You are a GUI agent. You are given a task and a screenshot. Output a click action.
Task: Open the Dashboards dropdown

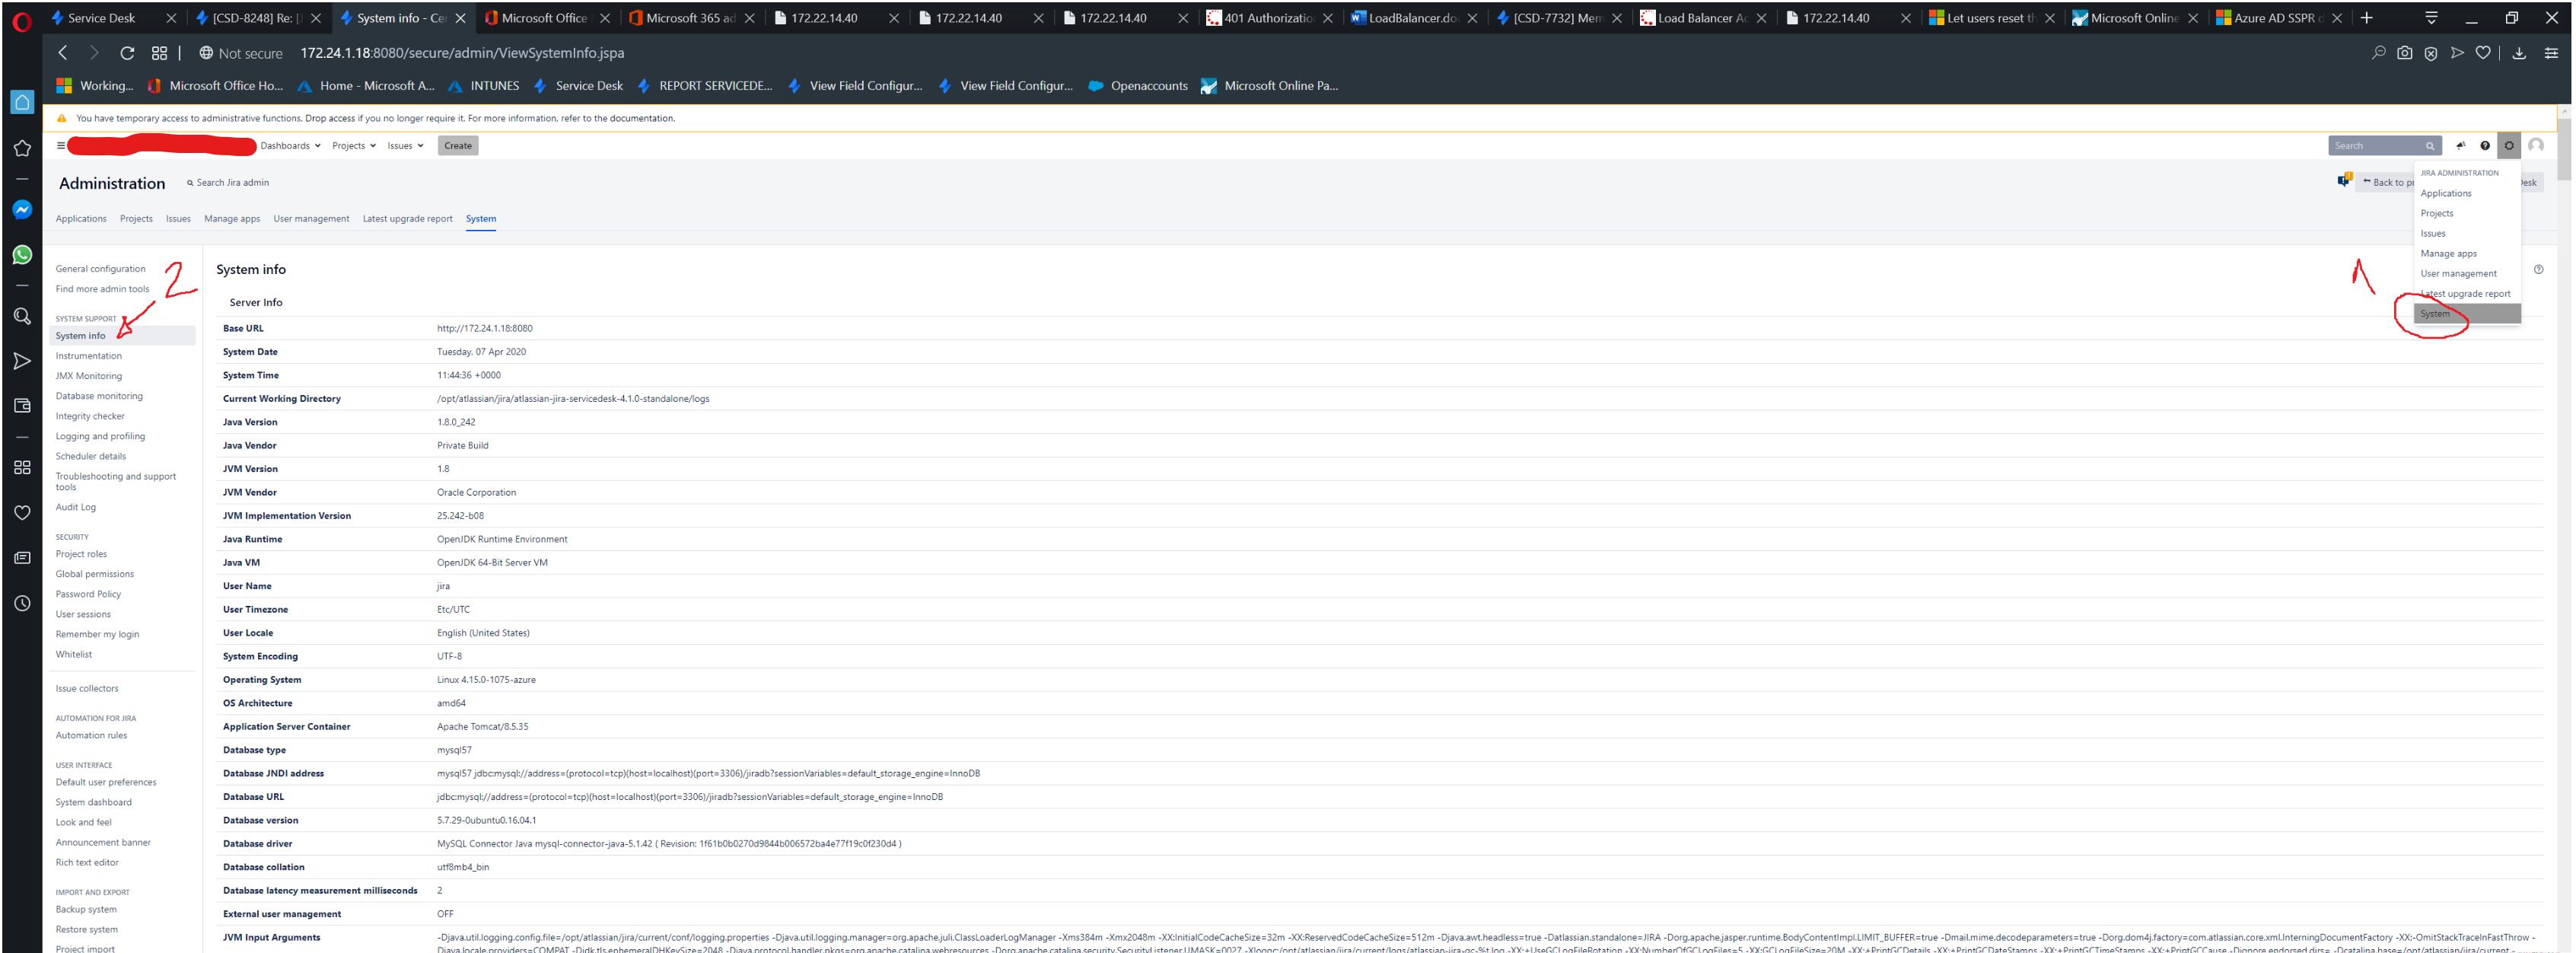coord(290,145)
